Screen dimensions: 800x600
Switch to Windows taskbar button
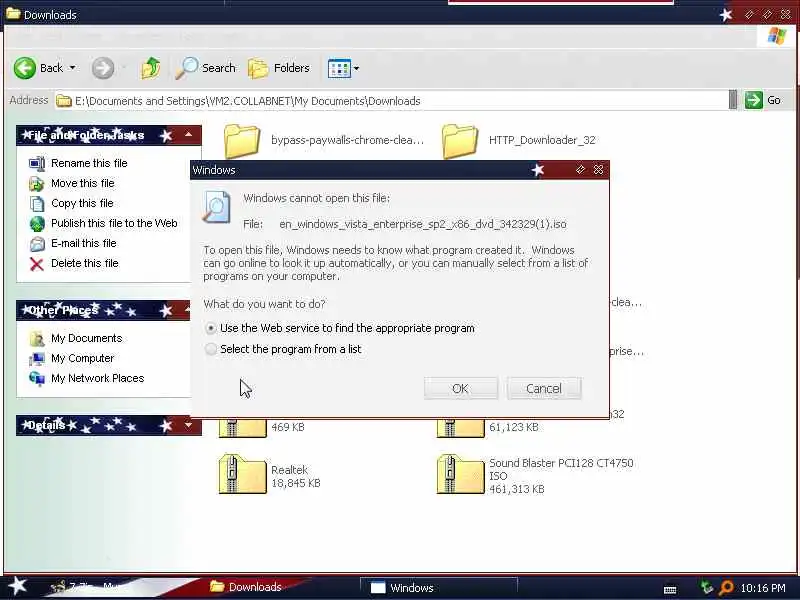[x=438, y=587]
